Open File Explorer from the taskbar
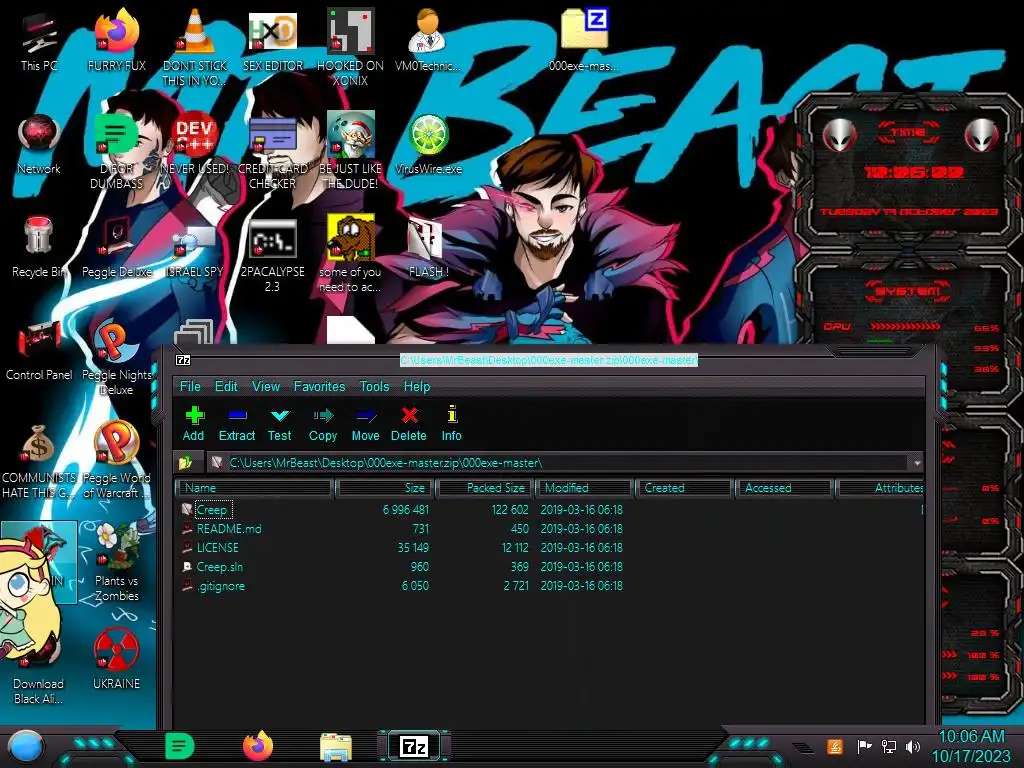Image resolution: width=1024 pixels, height=768 pixels. (336, 746)
